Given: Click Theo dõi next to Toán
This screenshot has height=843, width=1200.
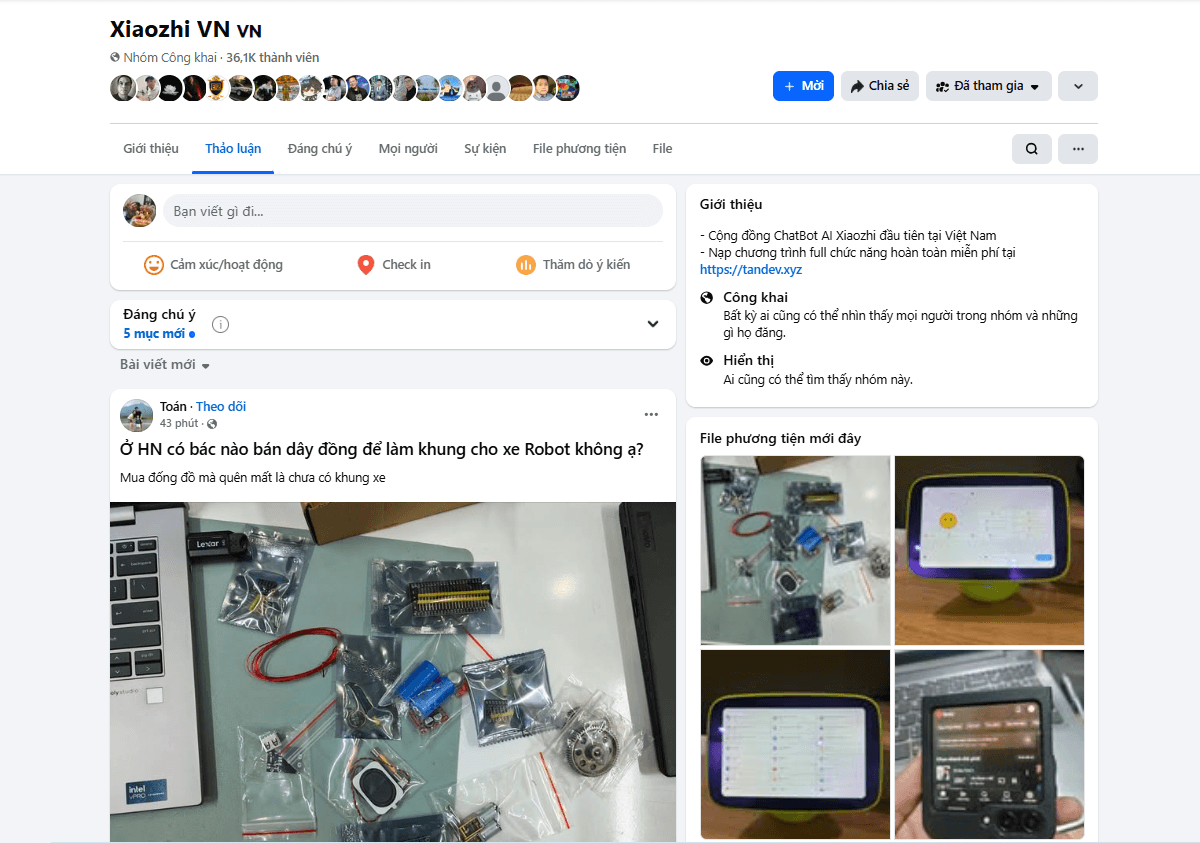Looking at the screenshot, I should point(221,406).
